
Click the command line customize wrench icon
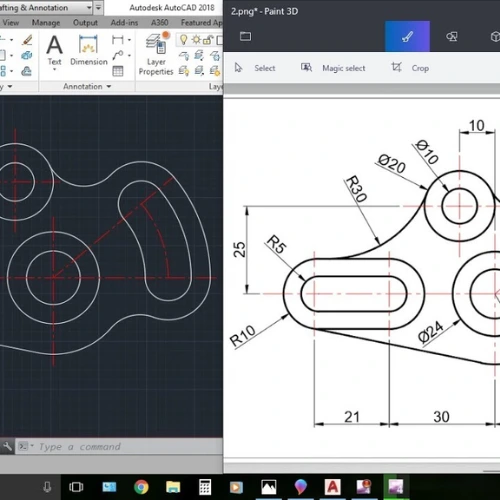(7, 446)
